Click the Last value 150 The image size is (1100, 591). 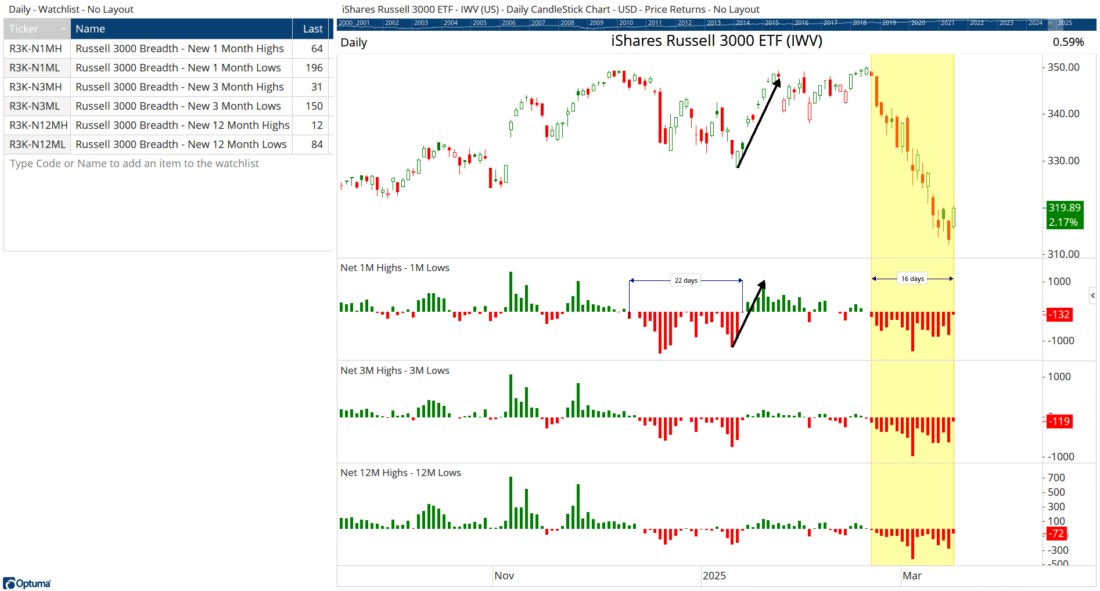pyautogui.click(x=314, y=106)
